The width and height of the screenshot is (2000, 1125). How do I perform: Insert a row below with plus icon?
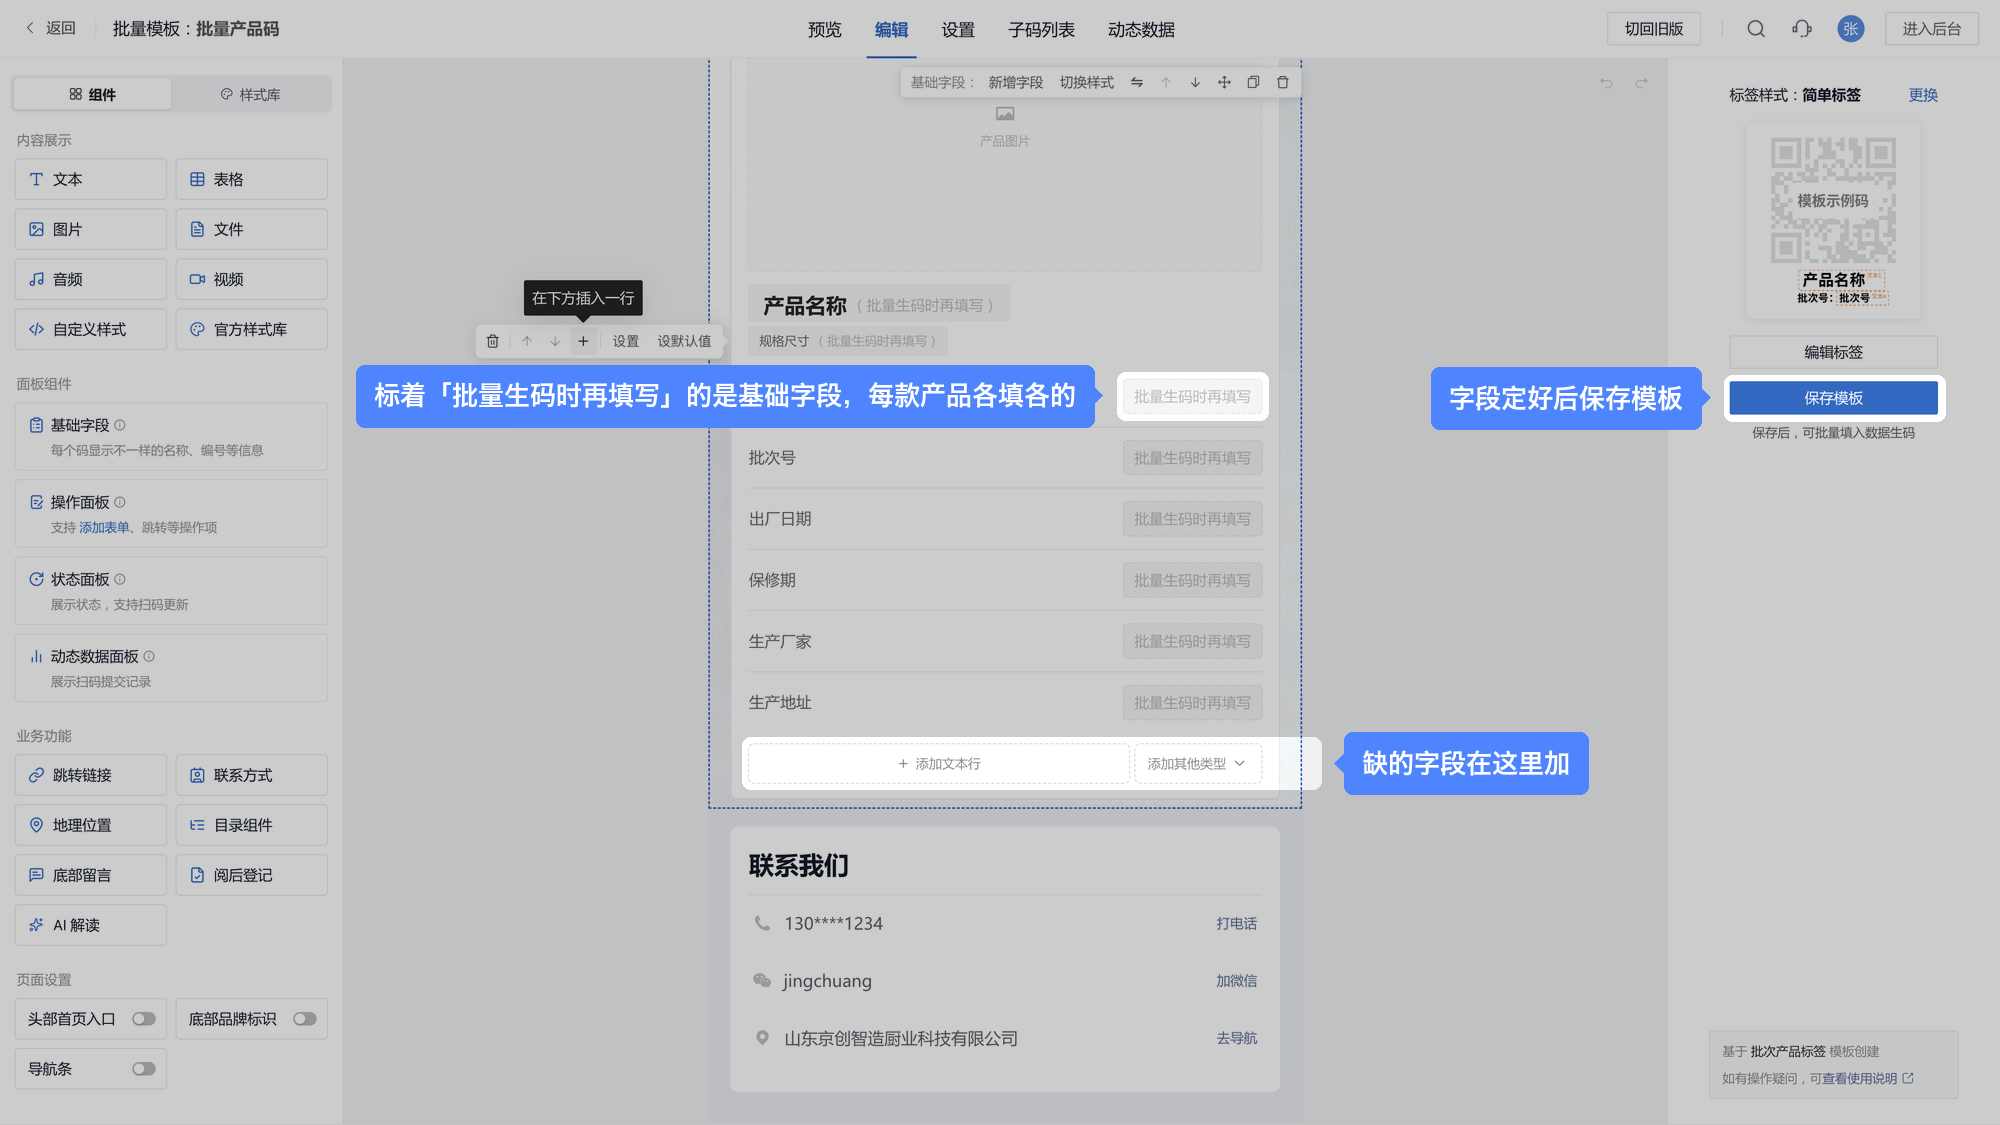click(583, 341)
